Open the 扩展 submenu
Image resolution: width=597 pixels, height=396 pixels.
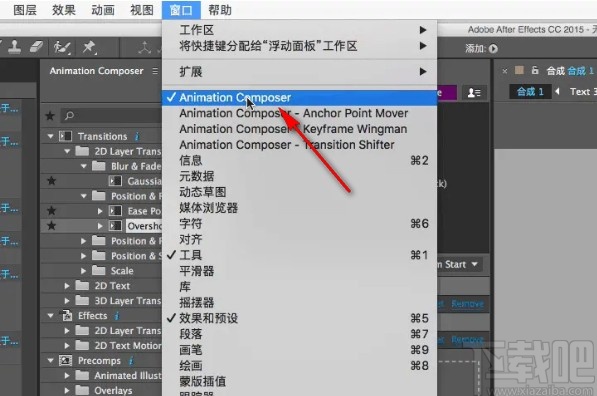pos(300,72)
